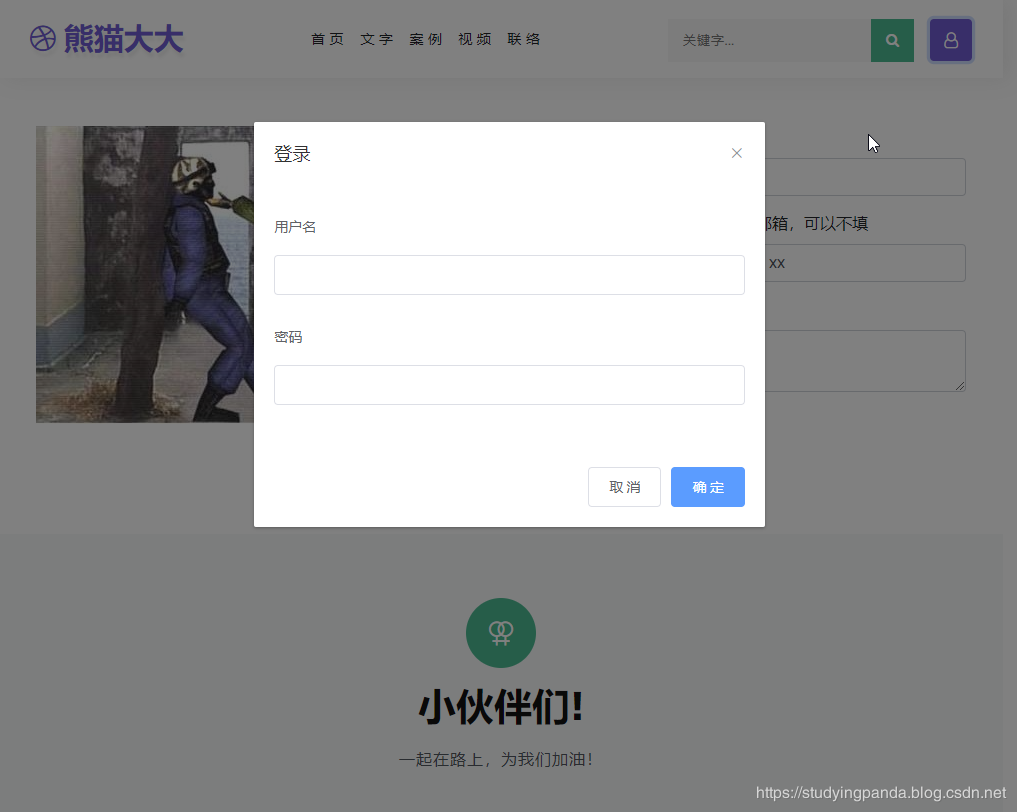Dismiss the 登录 dialog with the X
The image size is (1017, 812).
click(x=736, y=153)
